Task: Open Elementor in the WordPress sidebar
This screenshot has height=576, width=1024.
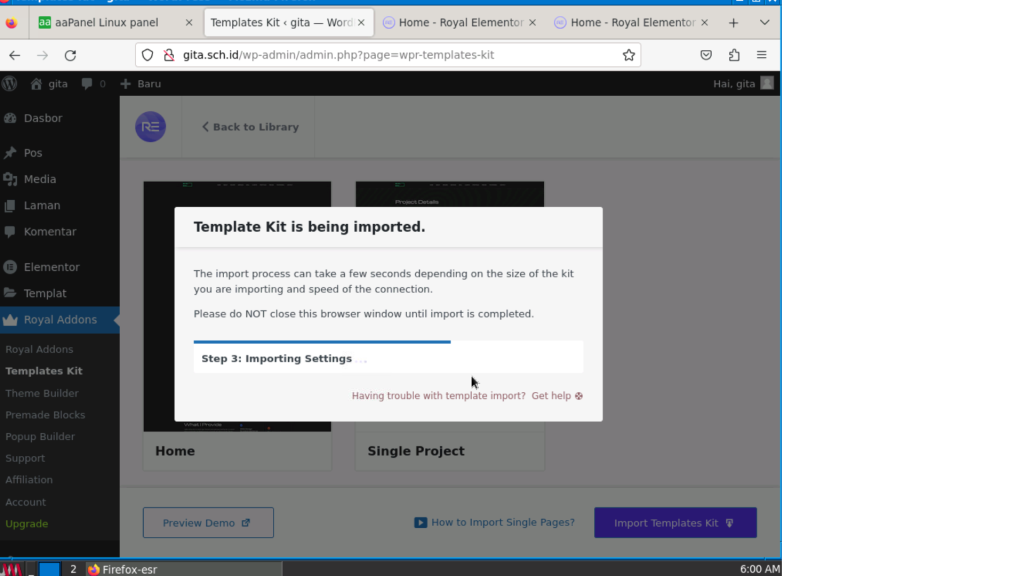Action: click(x=51, y=267)
